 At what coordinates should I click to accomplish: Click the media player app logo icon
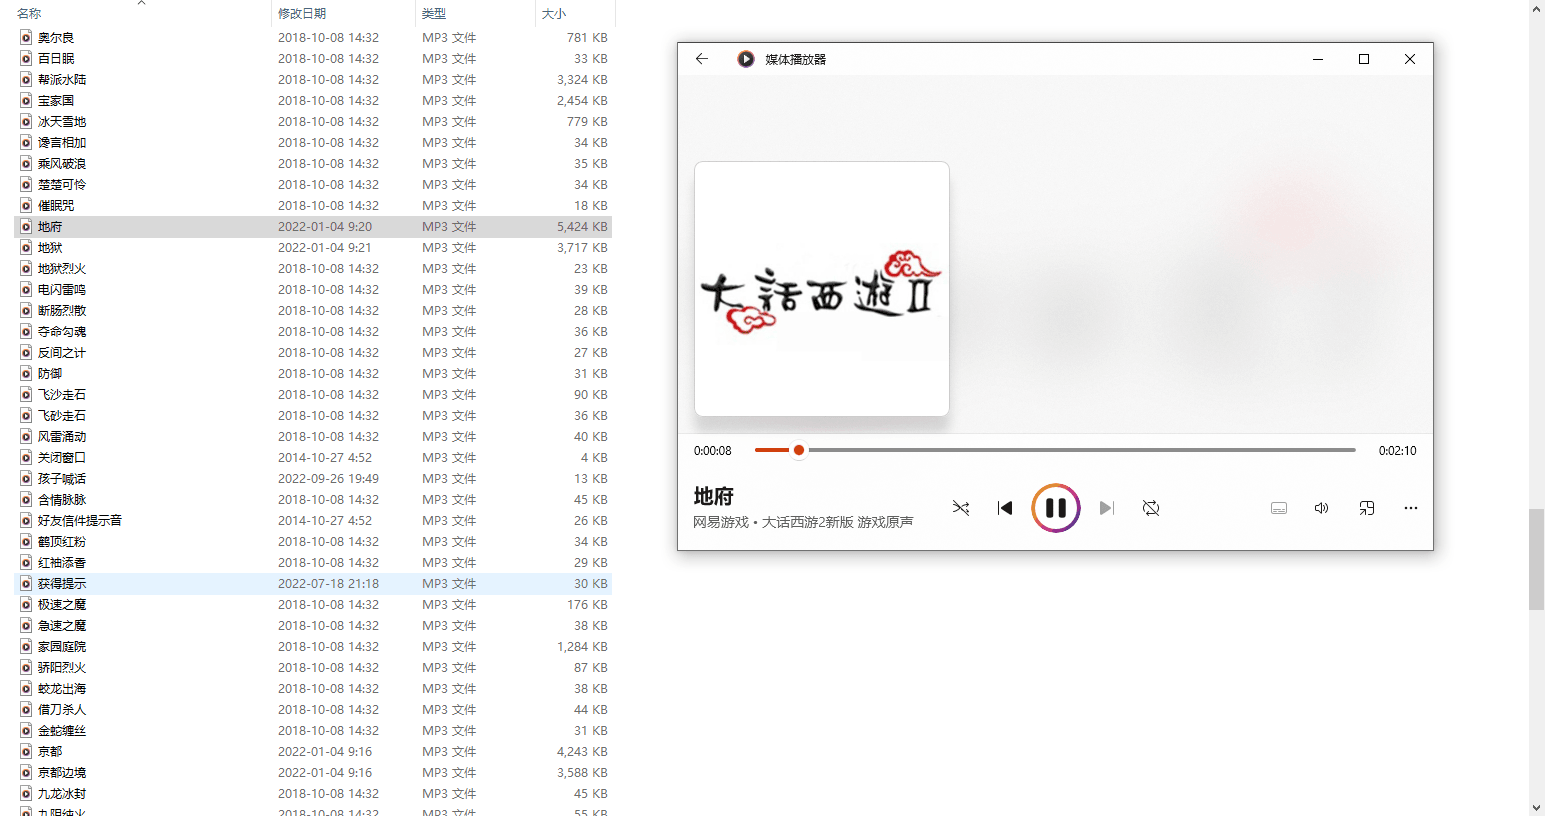click(x=746, y=59)
